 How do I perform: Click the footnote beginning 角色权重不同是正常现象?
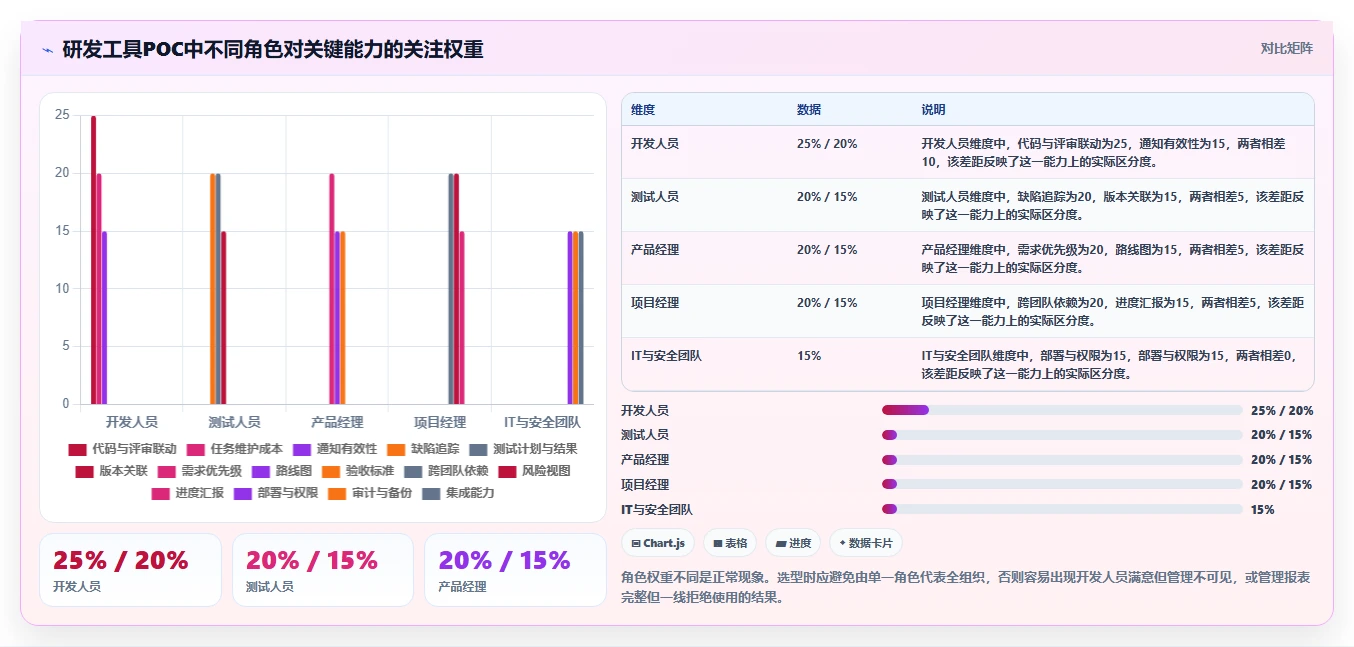[x=966, y=588]
